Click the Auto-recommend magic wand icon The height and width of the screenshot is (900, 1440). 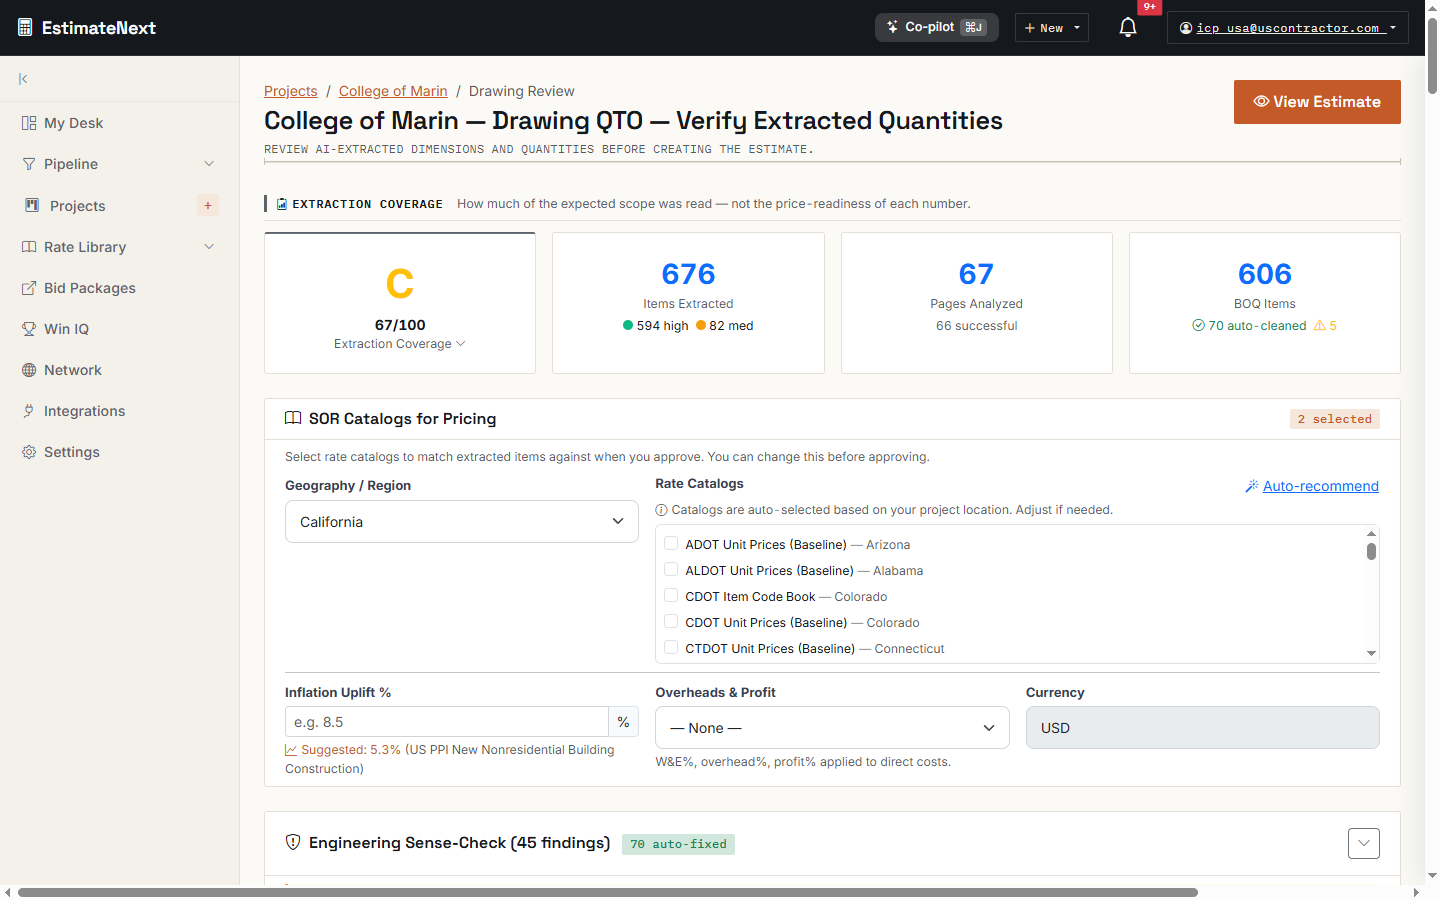point(1251,486)
